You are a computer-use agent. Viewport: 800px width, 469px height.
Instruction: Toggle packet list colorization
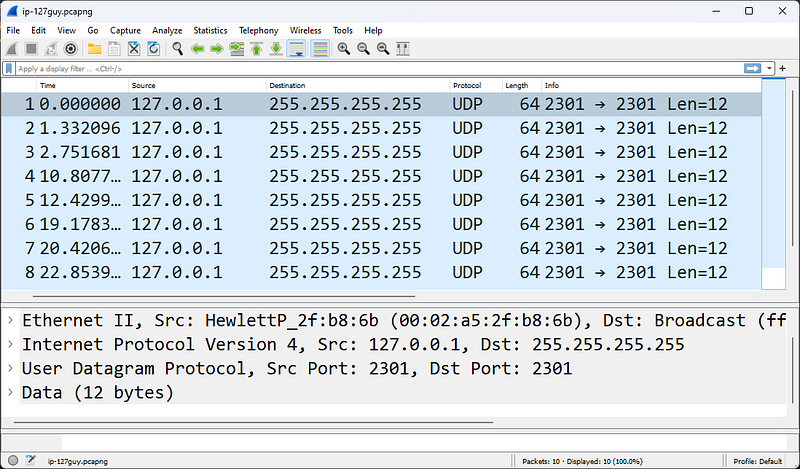click(320, 49)
